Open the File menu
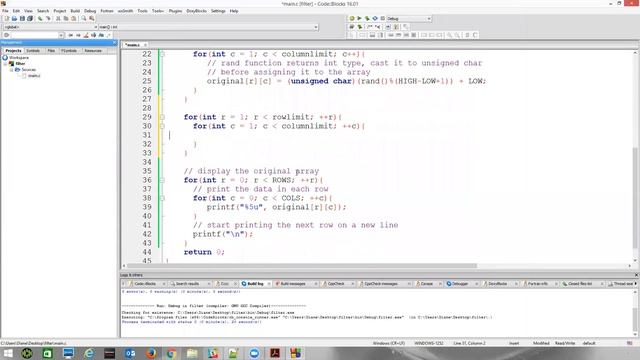The height and width of the screenshot is (360, 640). coord(5,11)
